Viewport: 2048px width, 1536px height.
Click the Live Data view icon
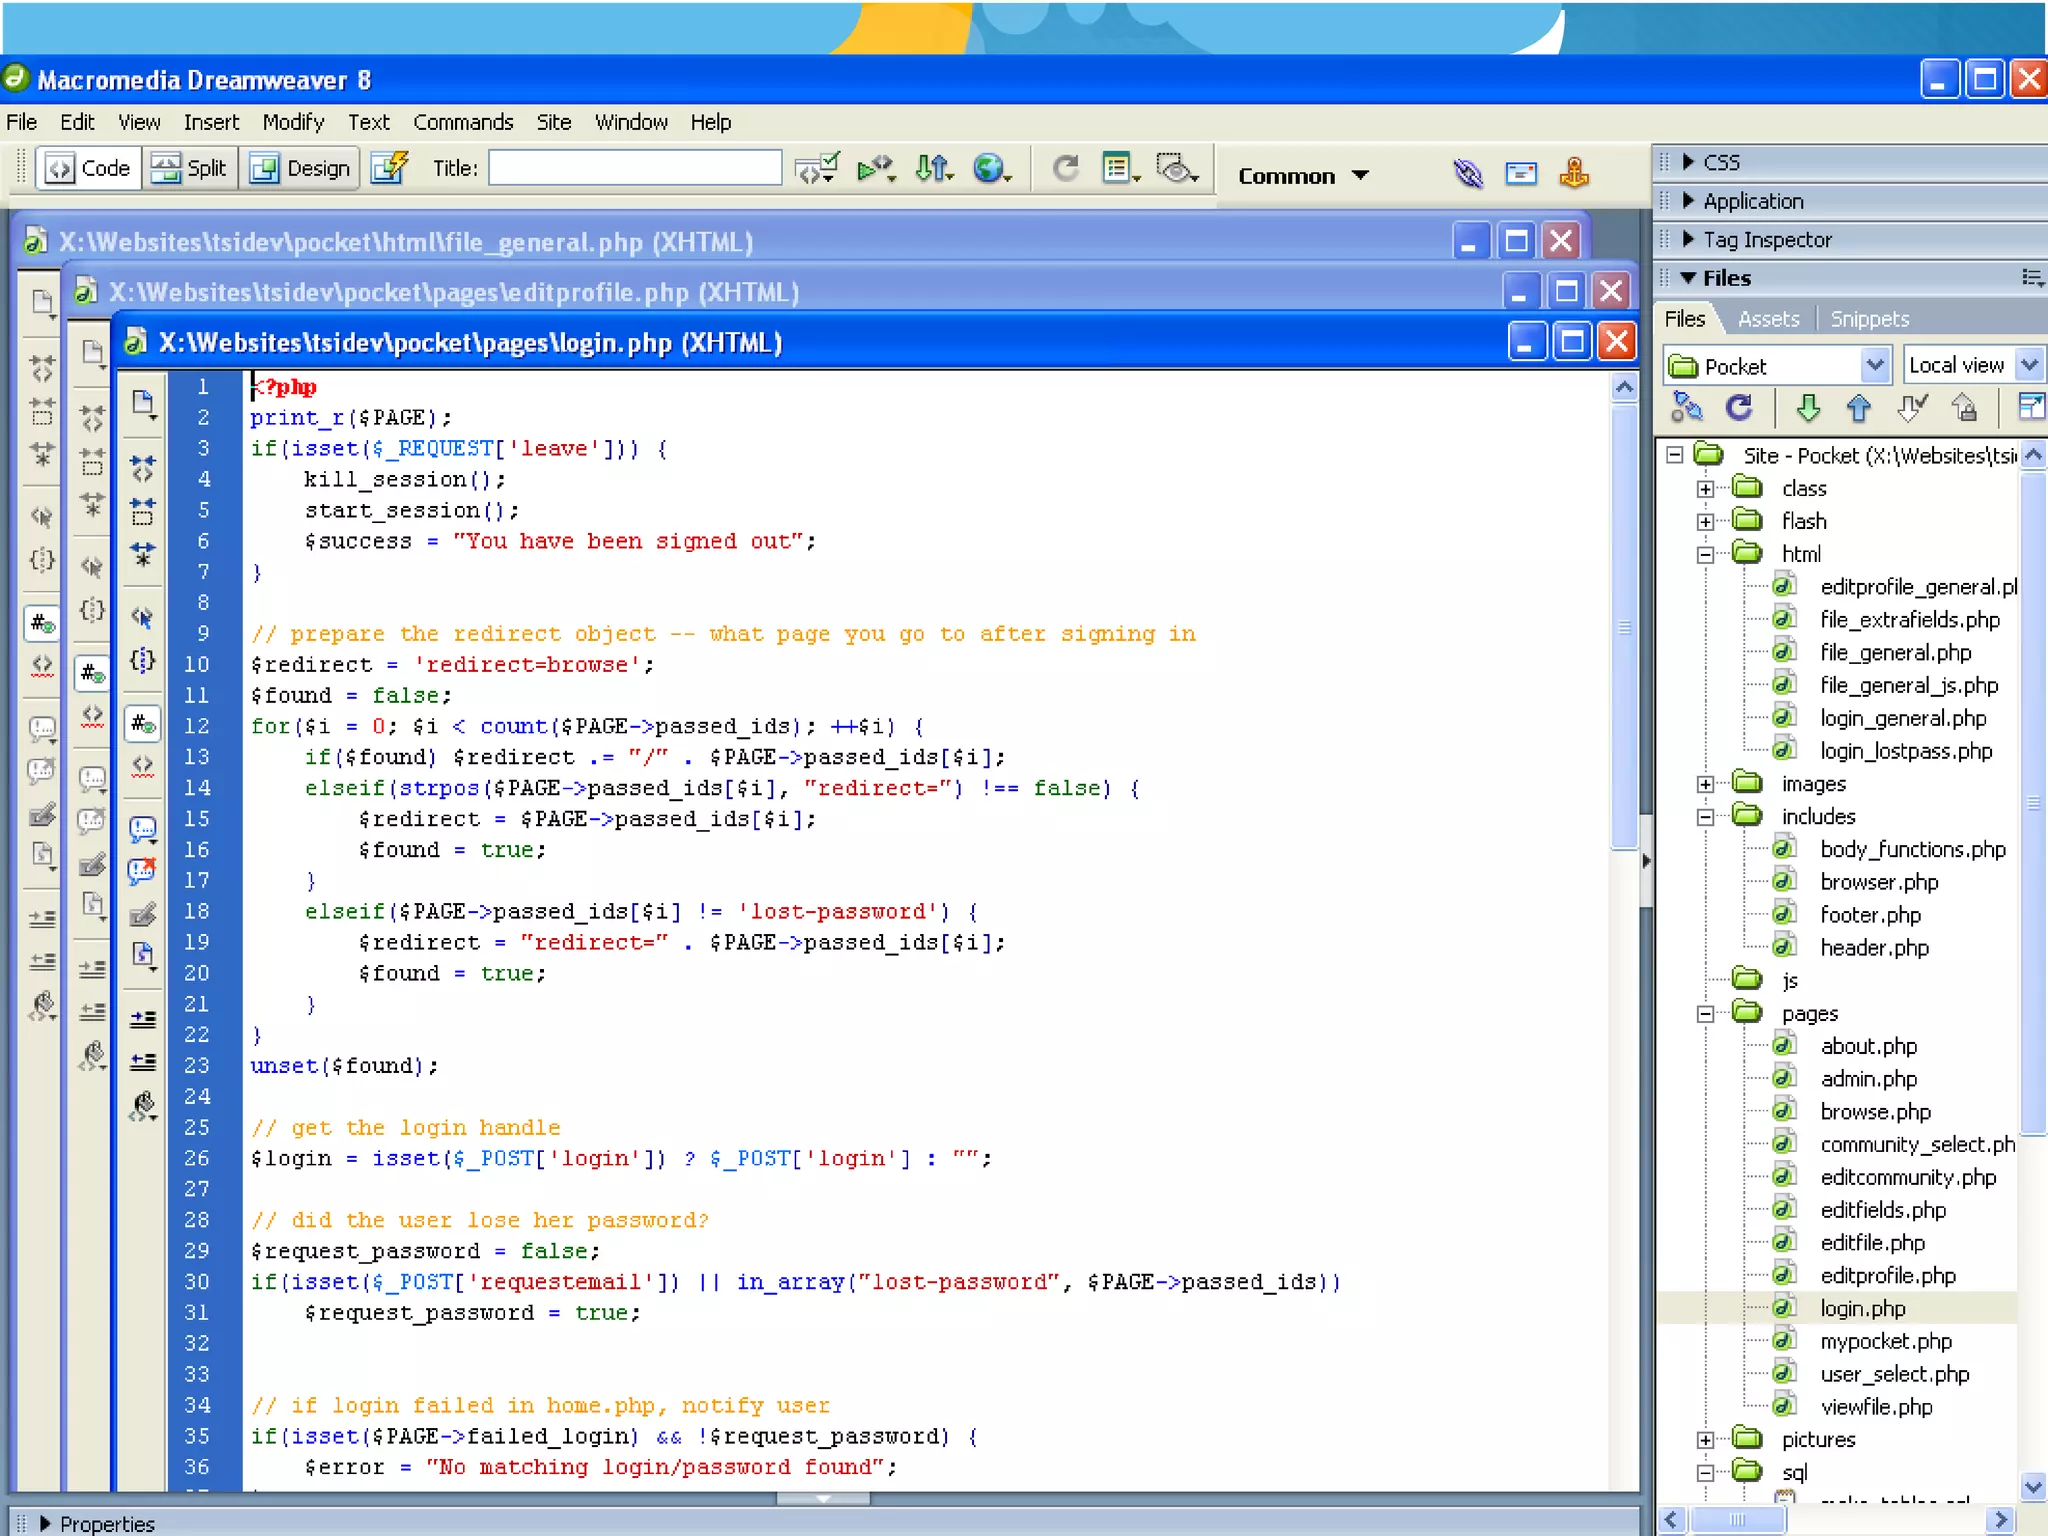tap(389, 168)
